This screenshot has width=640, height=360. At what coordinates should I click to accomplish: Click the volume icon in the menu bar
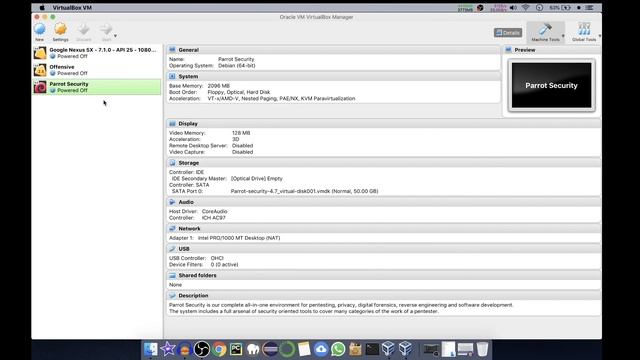[x=513, y=7]
